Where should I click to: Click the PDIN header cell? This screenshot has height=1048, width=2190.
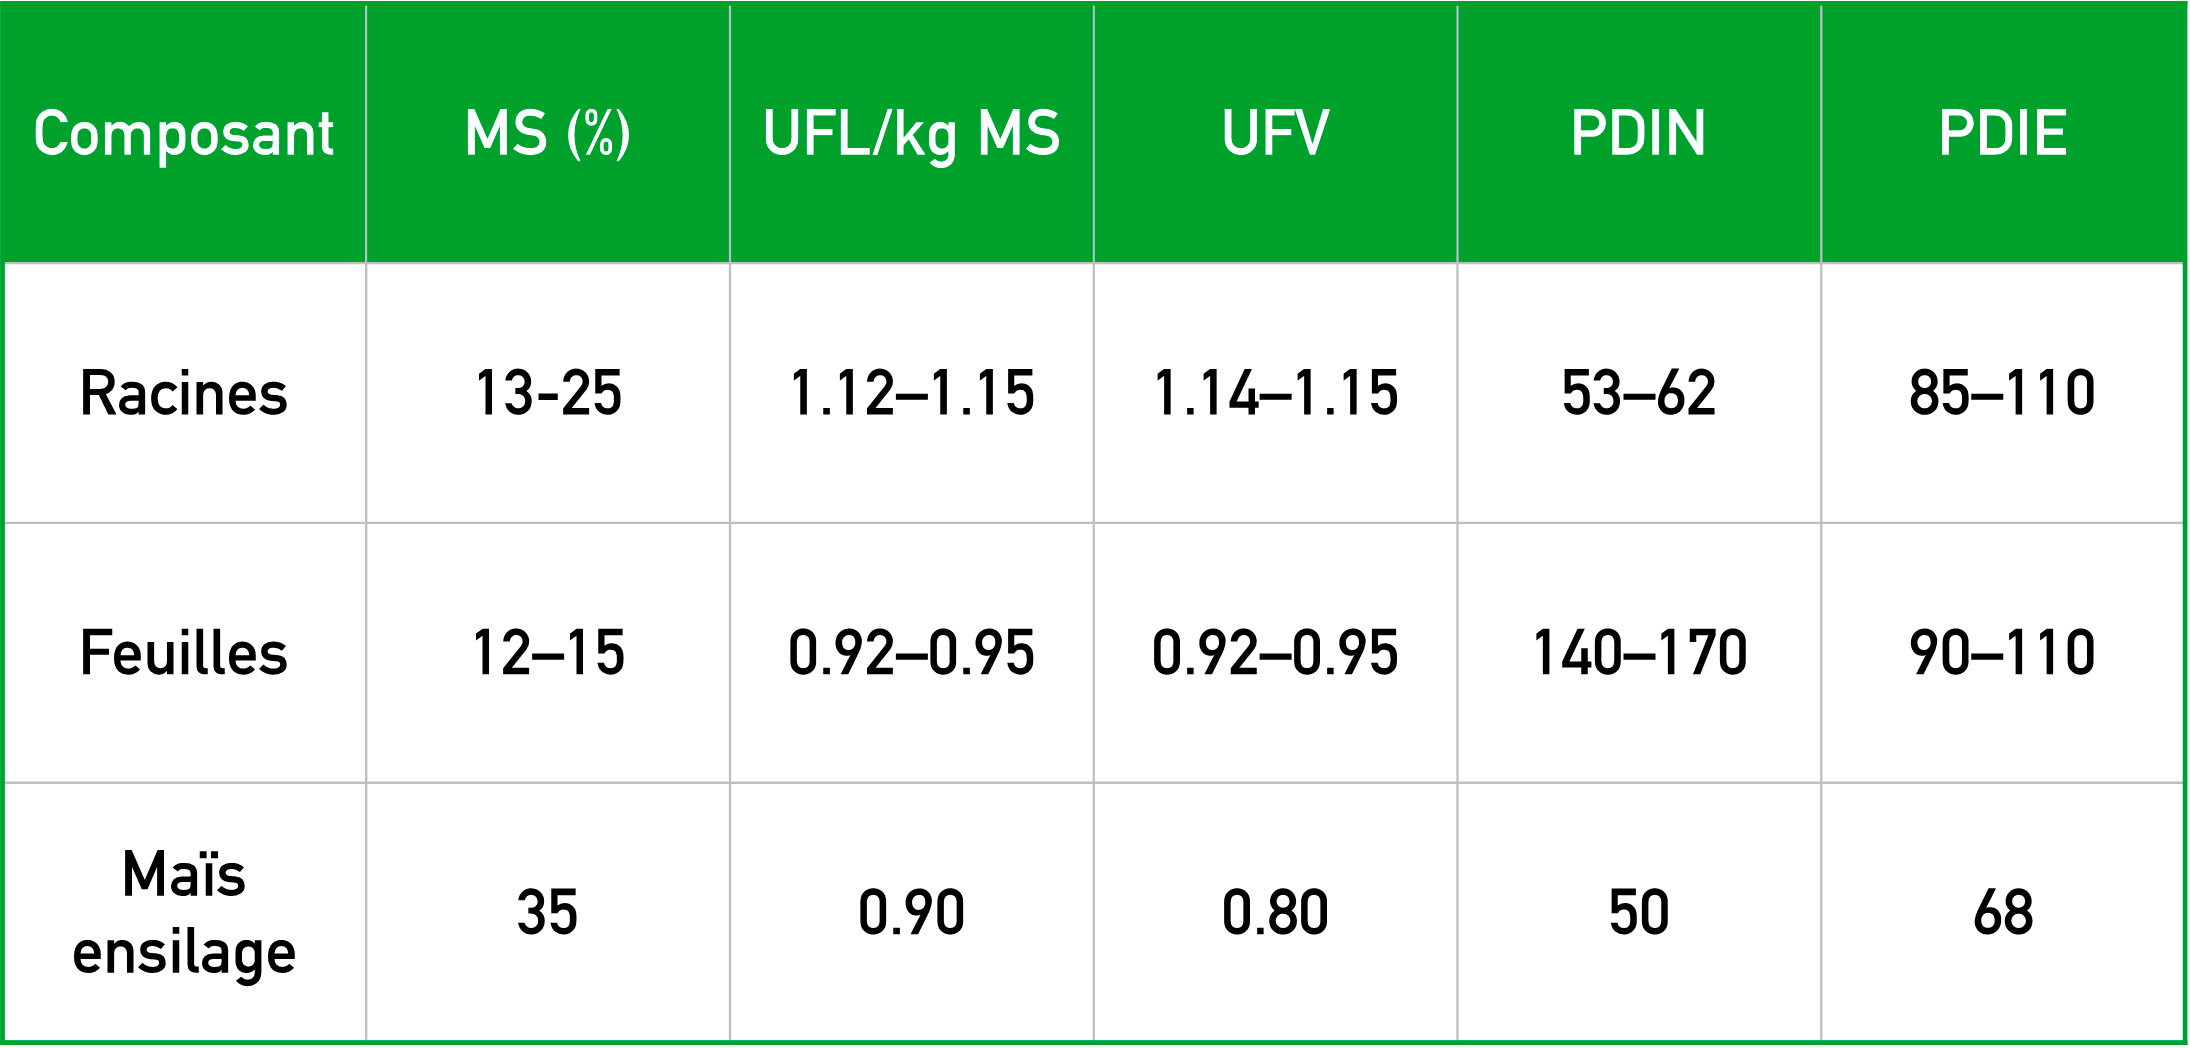point(1638,134)
